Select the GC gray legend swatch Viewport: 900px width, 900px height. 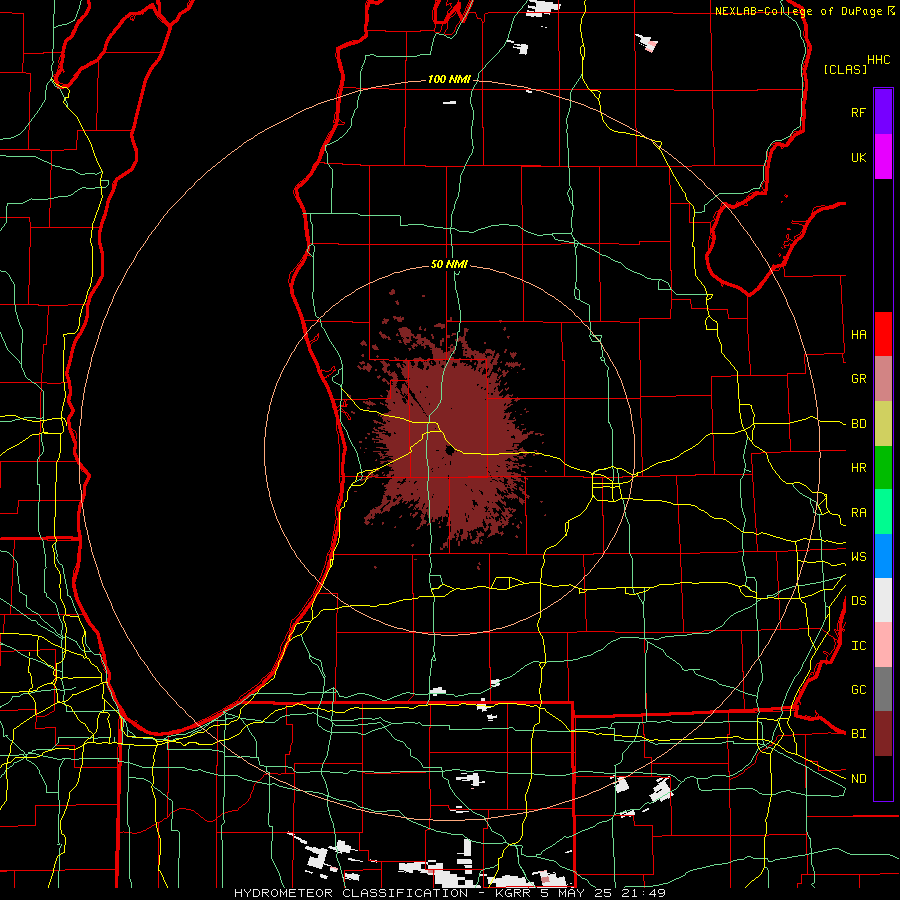coord(883,689)
